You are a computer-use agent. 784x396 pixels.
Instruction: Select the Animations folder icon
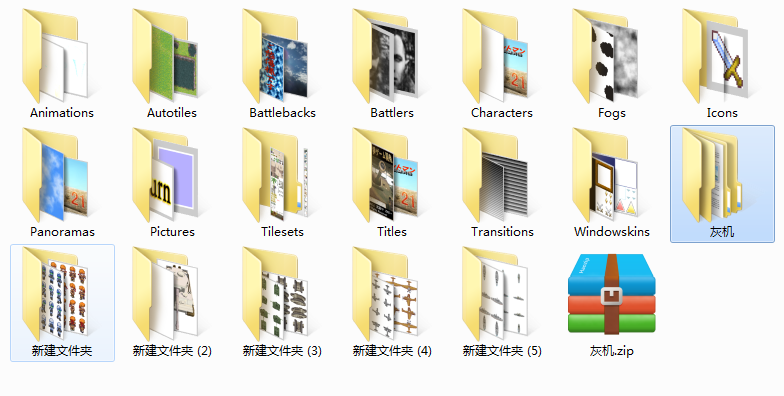(x=55, y=55)
